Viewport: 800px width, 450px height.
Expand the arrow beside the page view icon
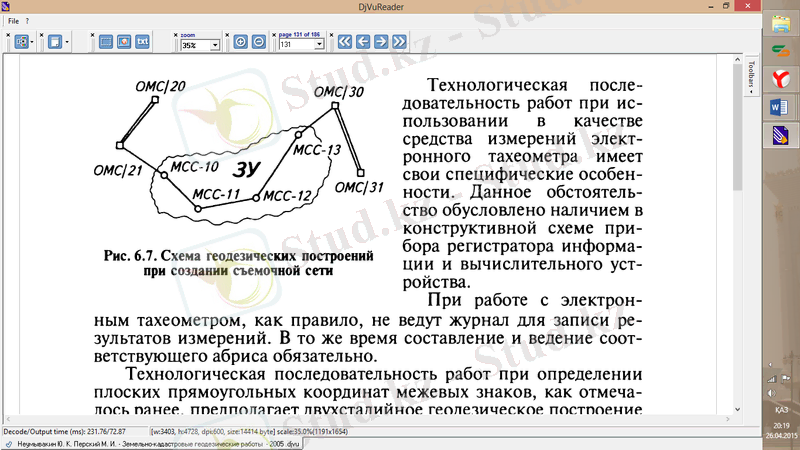click(67, 42)
